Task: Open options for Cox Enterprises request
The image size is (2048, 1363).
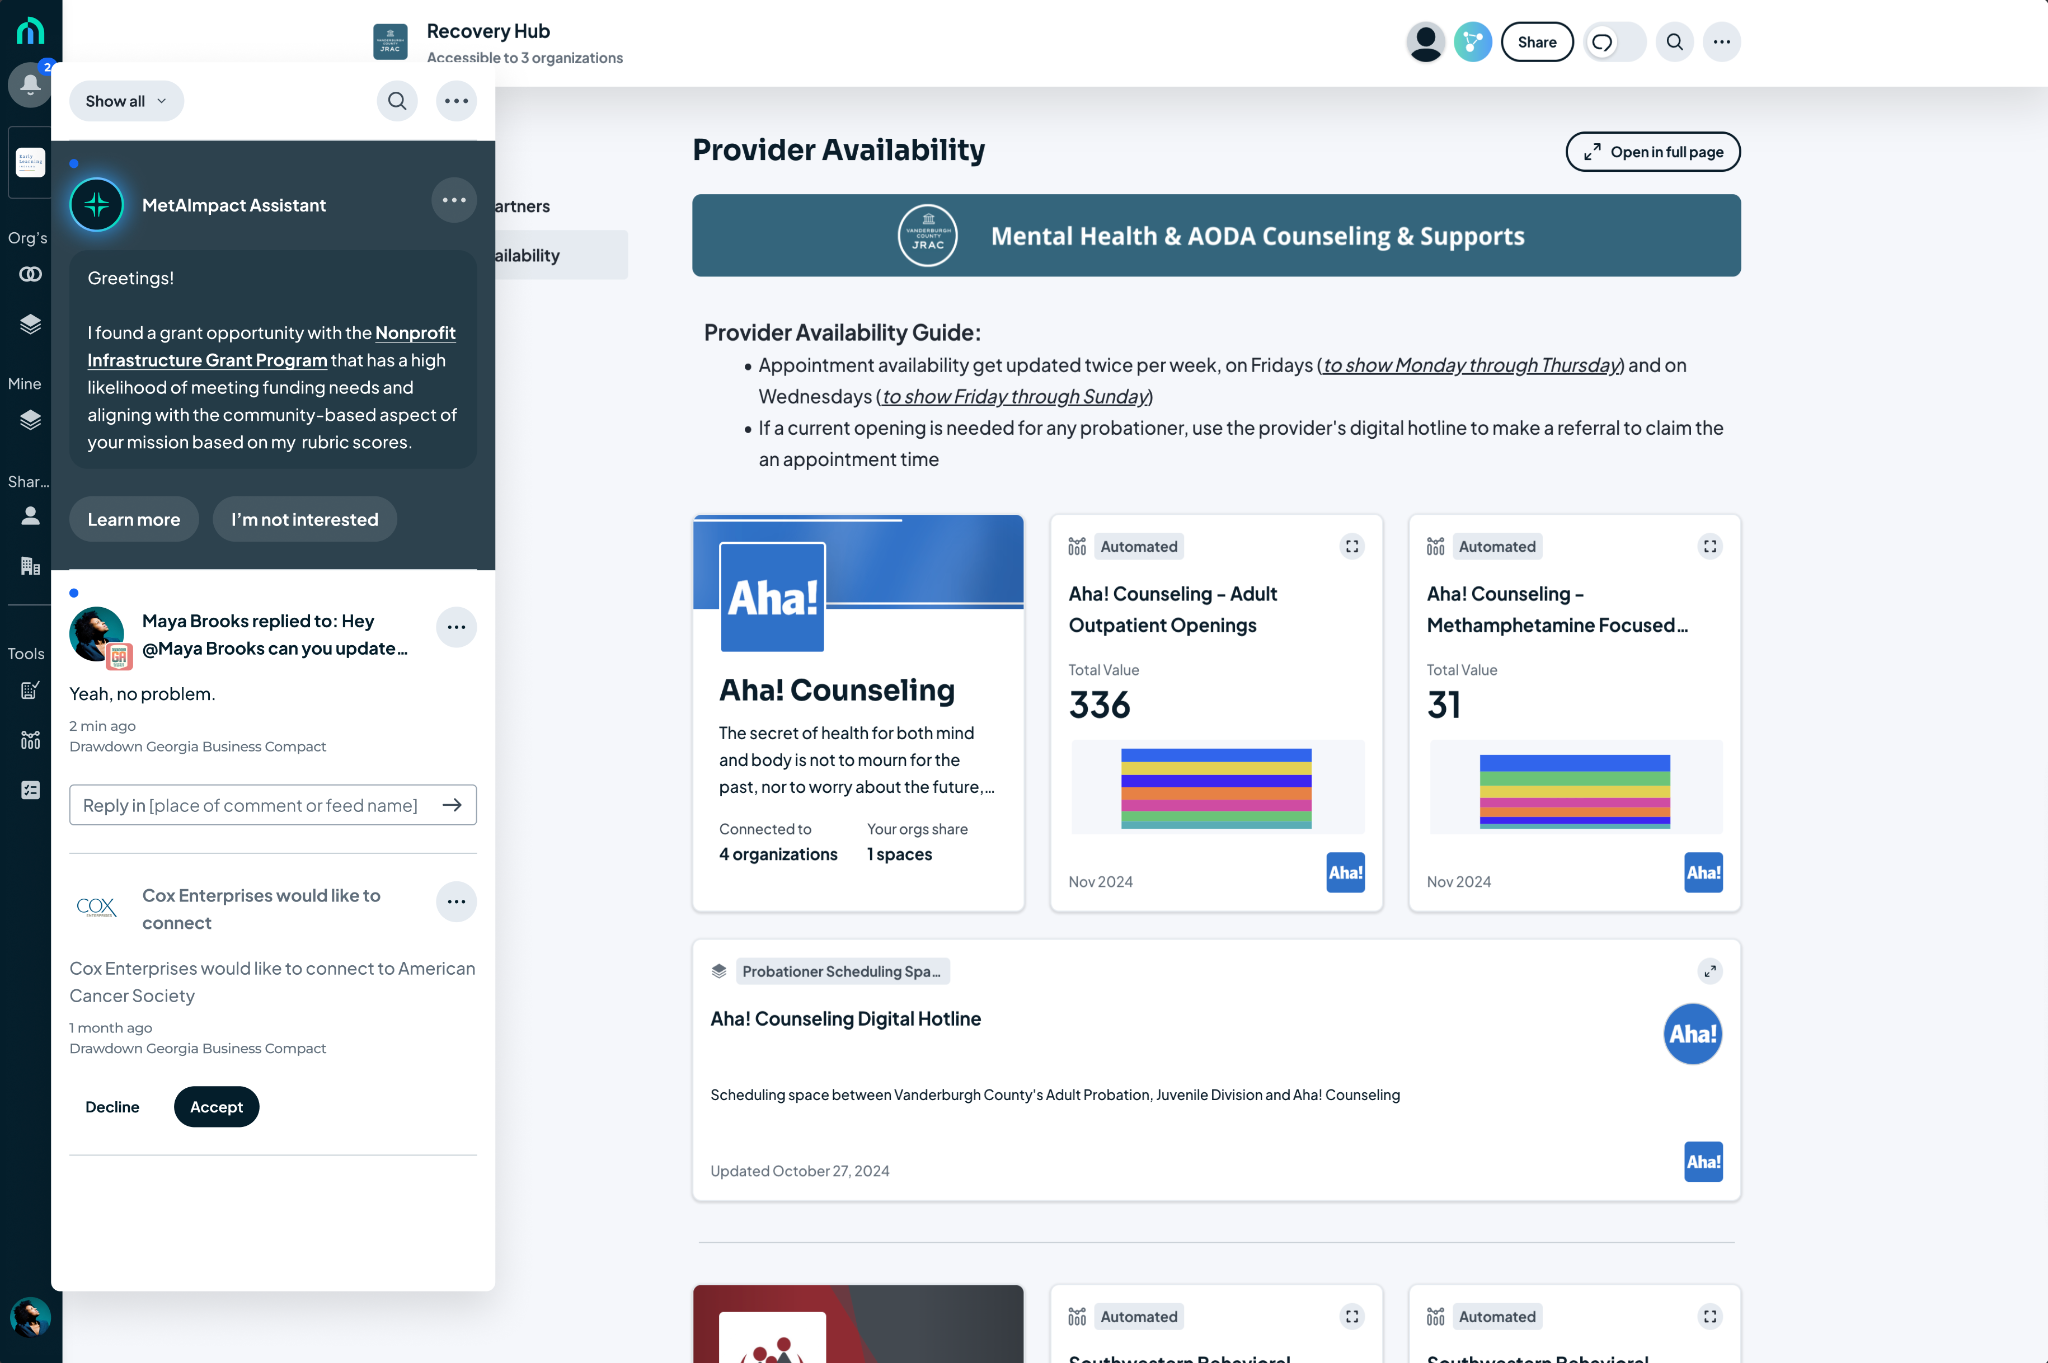Action: (456, 902)
